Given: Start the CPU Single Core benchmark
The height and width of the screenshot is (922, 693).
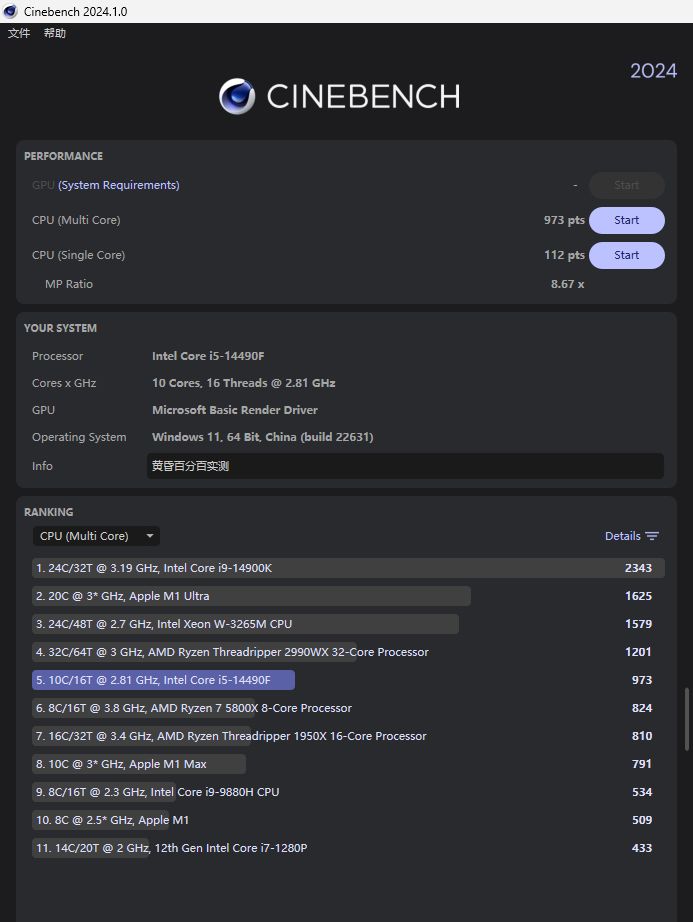Looking at the screenshot, I should click(x=626, y=255).
